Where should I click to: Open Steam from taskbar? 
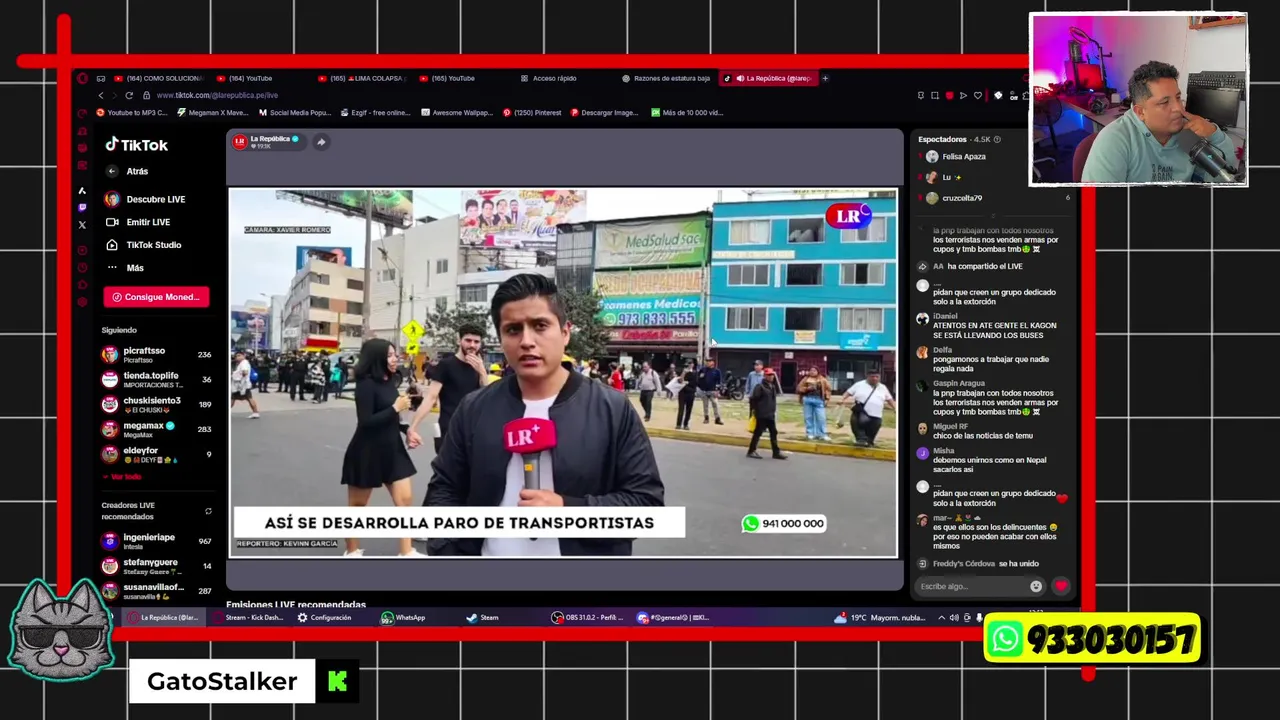(483, 618)
